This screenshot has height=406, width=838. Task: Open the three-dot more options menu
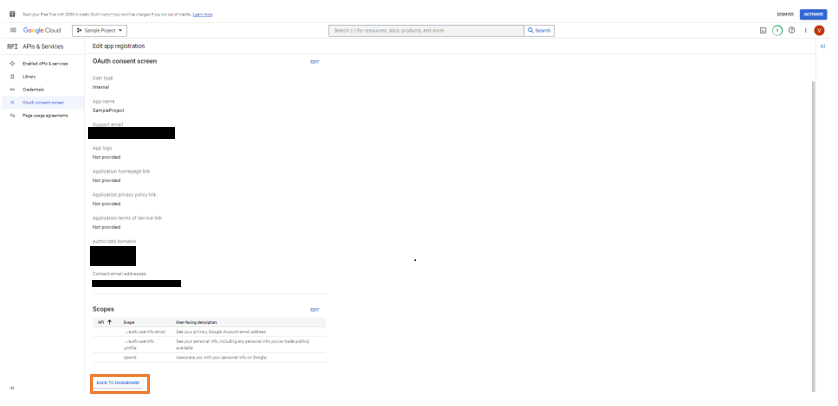[804, 31]
